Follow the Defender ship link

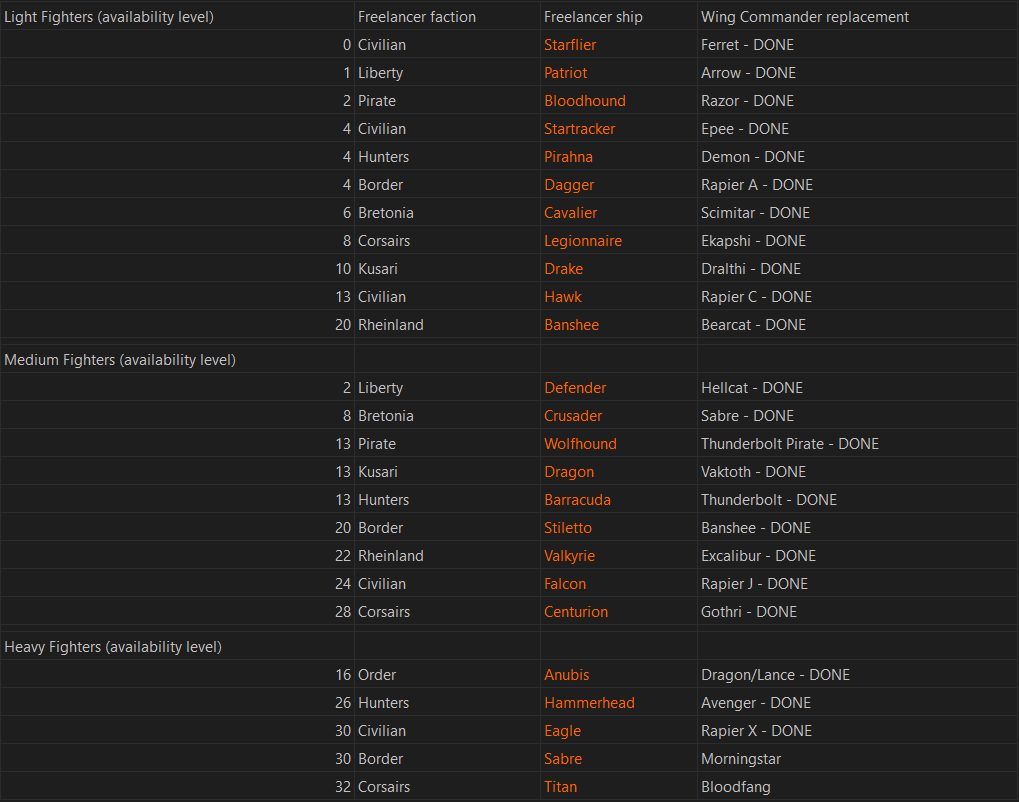click(575, 388)
